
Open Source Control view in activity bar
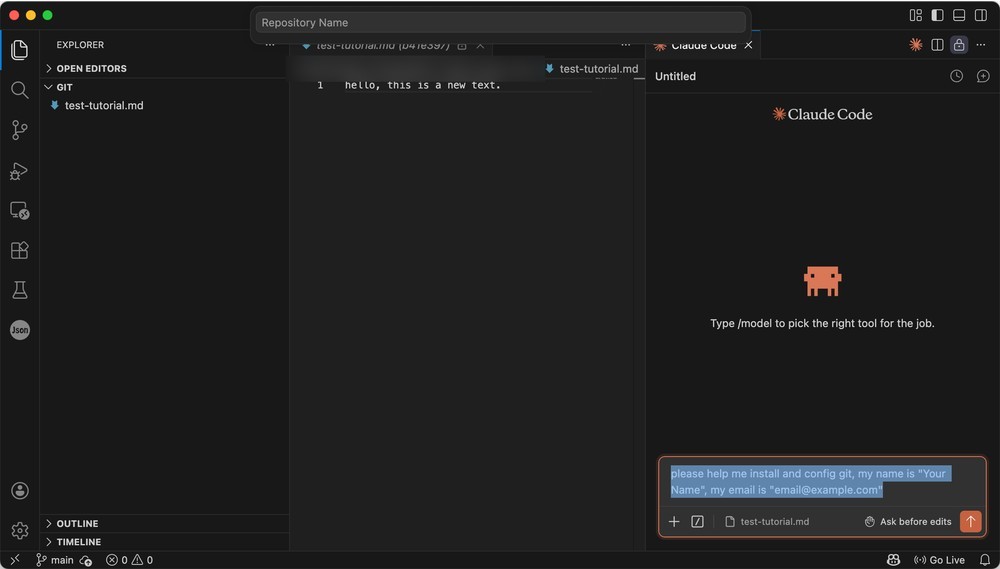click(x=20, y=130)
